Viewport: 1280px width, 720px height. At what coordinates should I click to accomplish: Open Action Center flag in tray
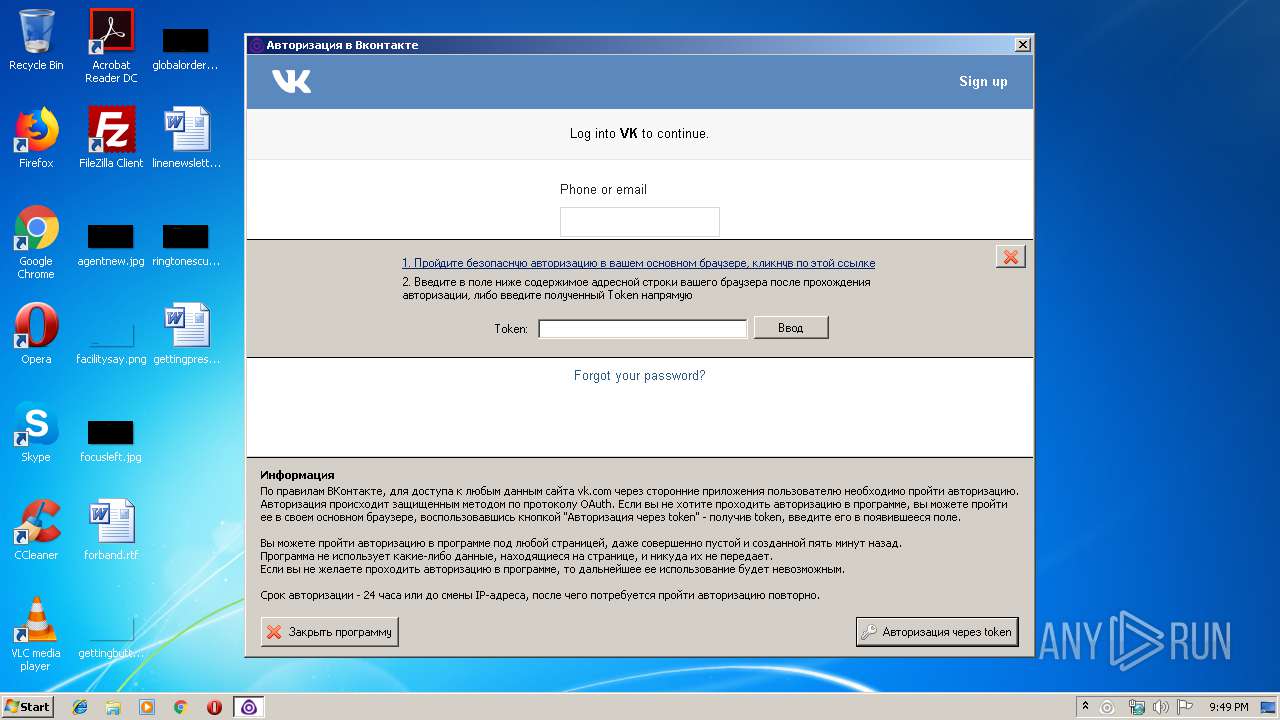[x=1185, y=707]
